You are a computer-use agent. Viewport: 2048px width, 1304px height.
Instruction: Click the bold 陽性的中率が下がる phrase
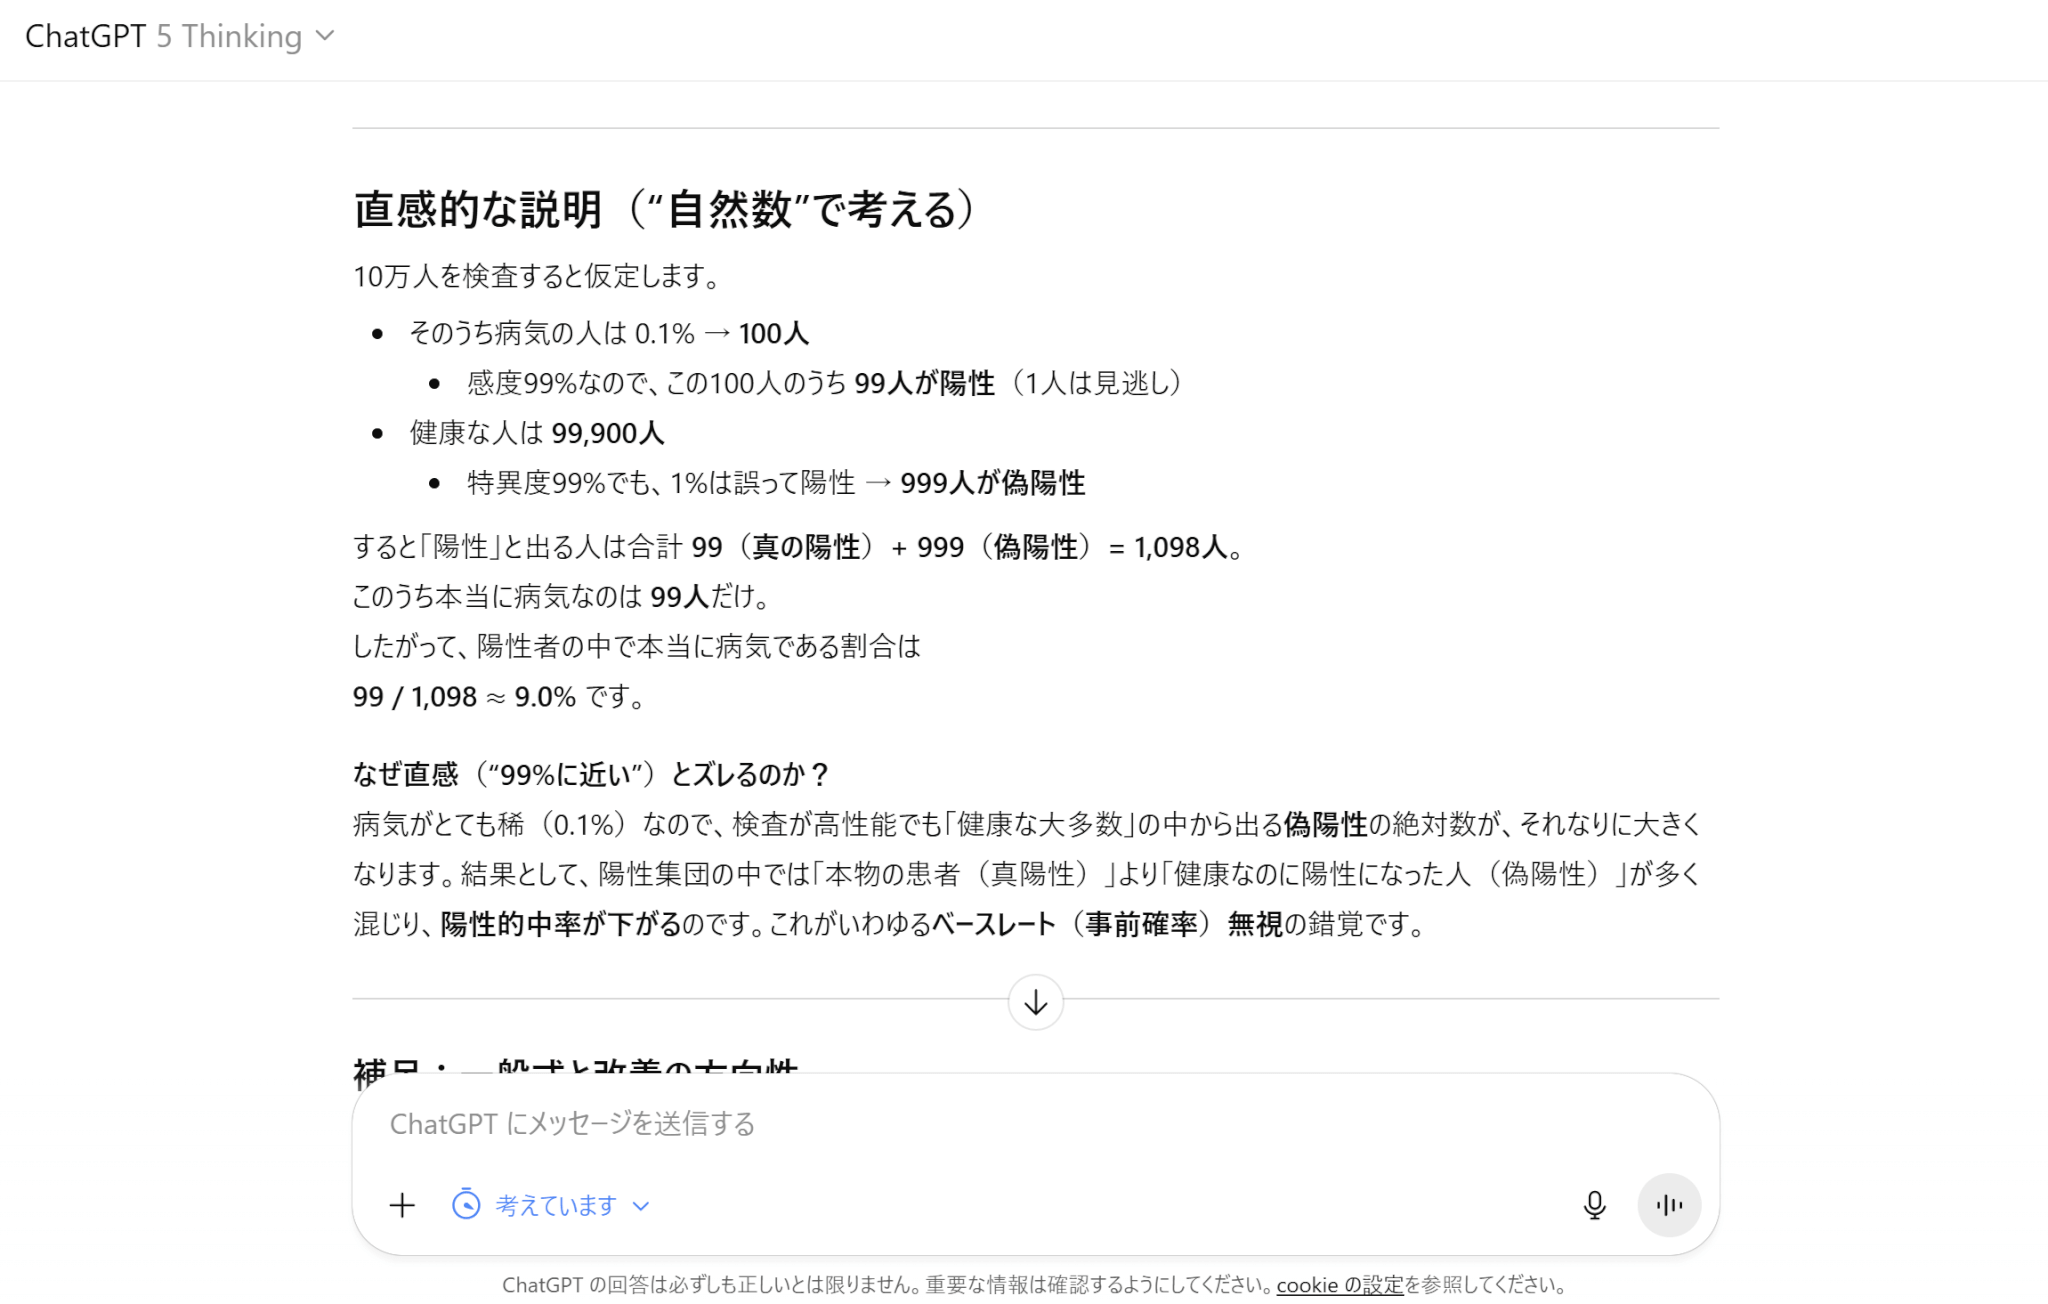click(x=560, y=925)
